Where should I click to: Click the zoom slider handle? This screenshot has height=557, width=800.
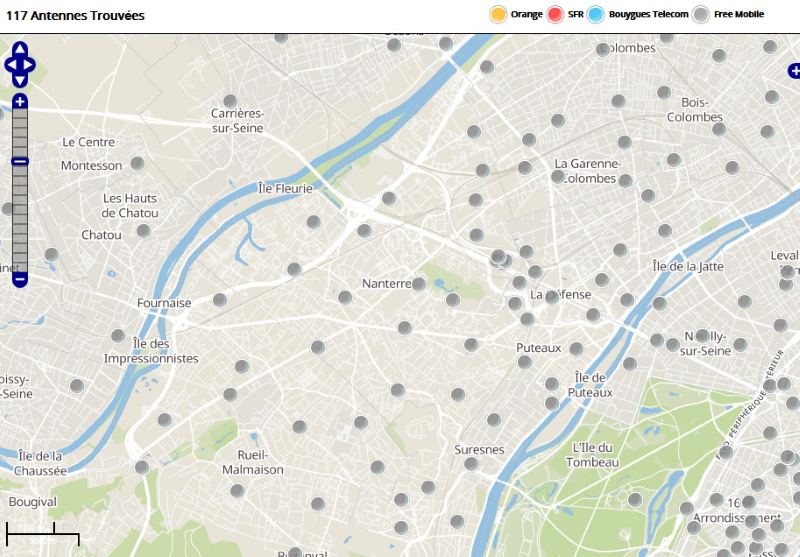pos(20,162)
